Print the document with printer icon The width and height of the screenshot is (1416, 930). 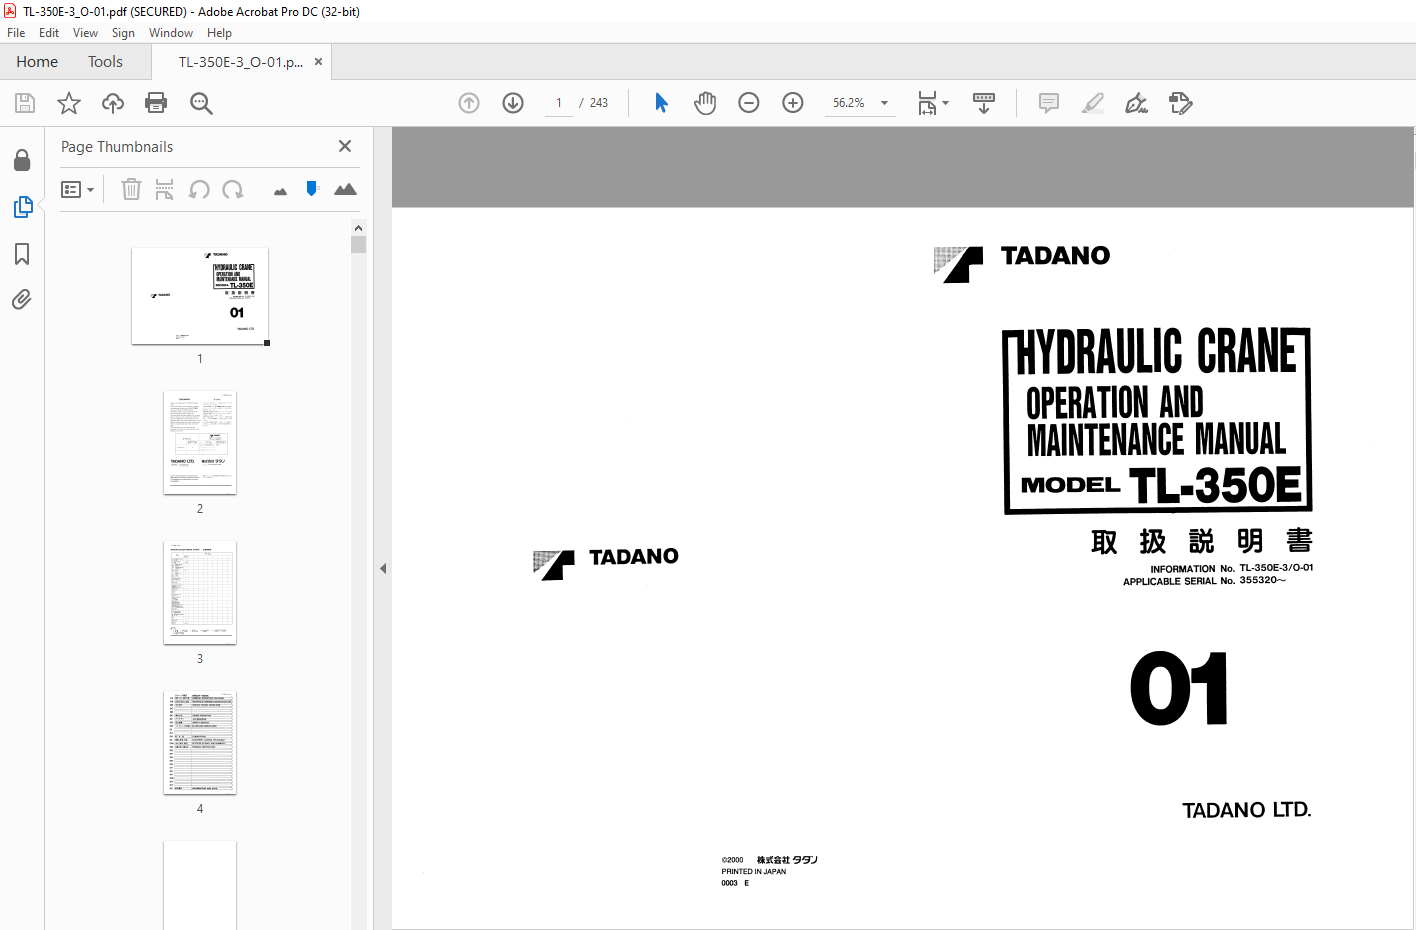(156, 103)
